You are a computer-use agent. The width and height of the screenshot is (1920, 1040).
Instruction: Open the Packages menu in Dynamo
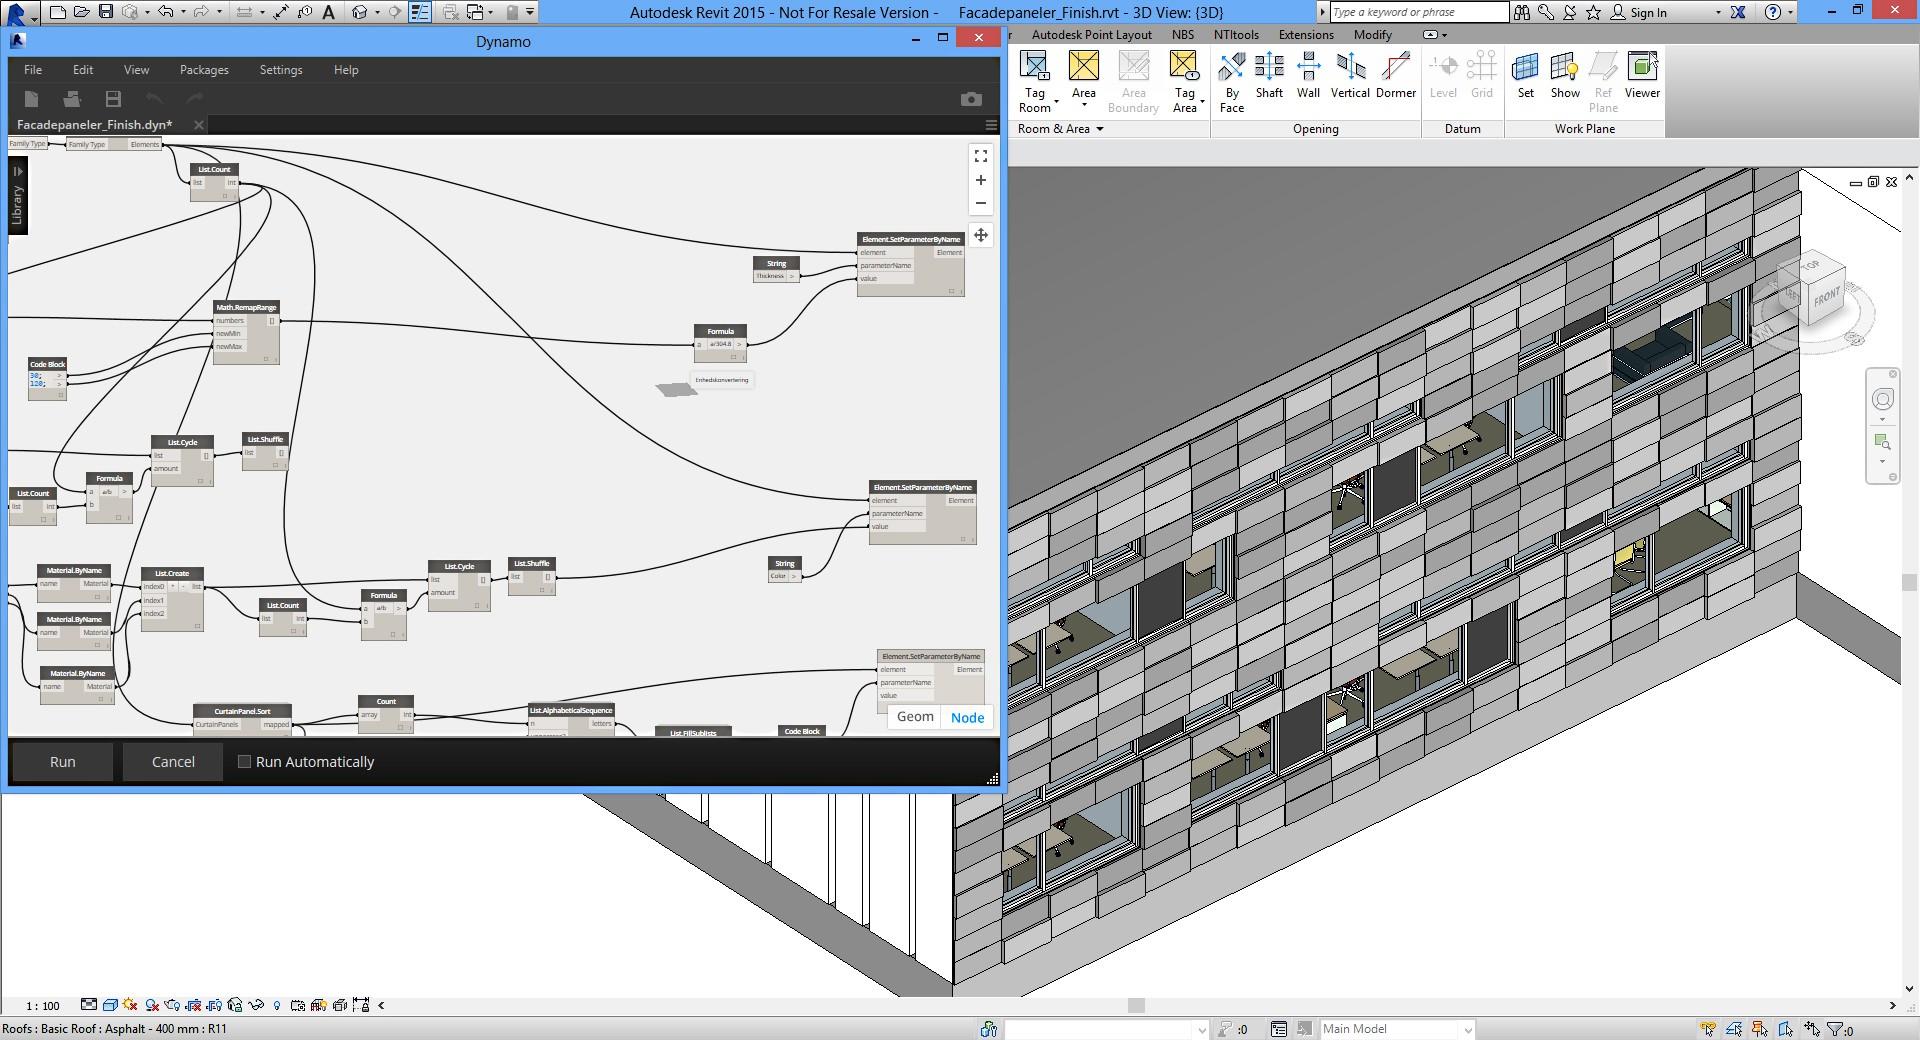[204, 70]
